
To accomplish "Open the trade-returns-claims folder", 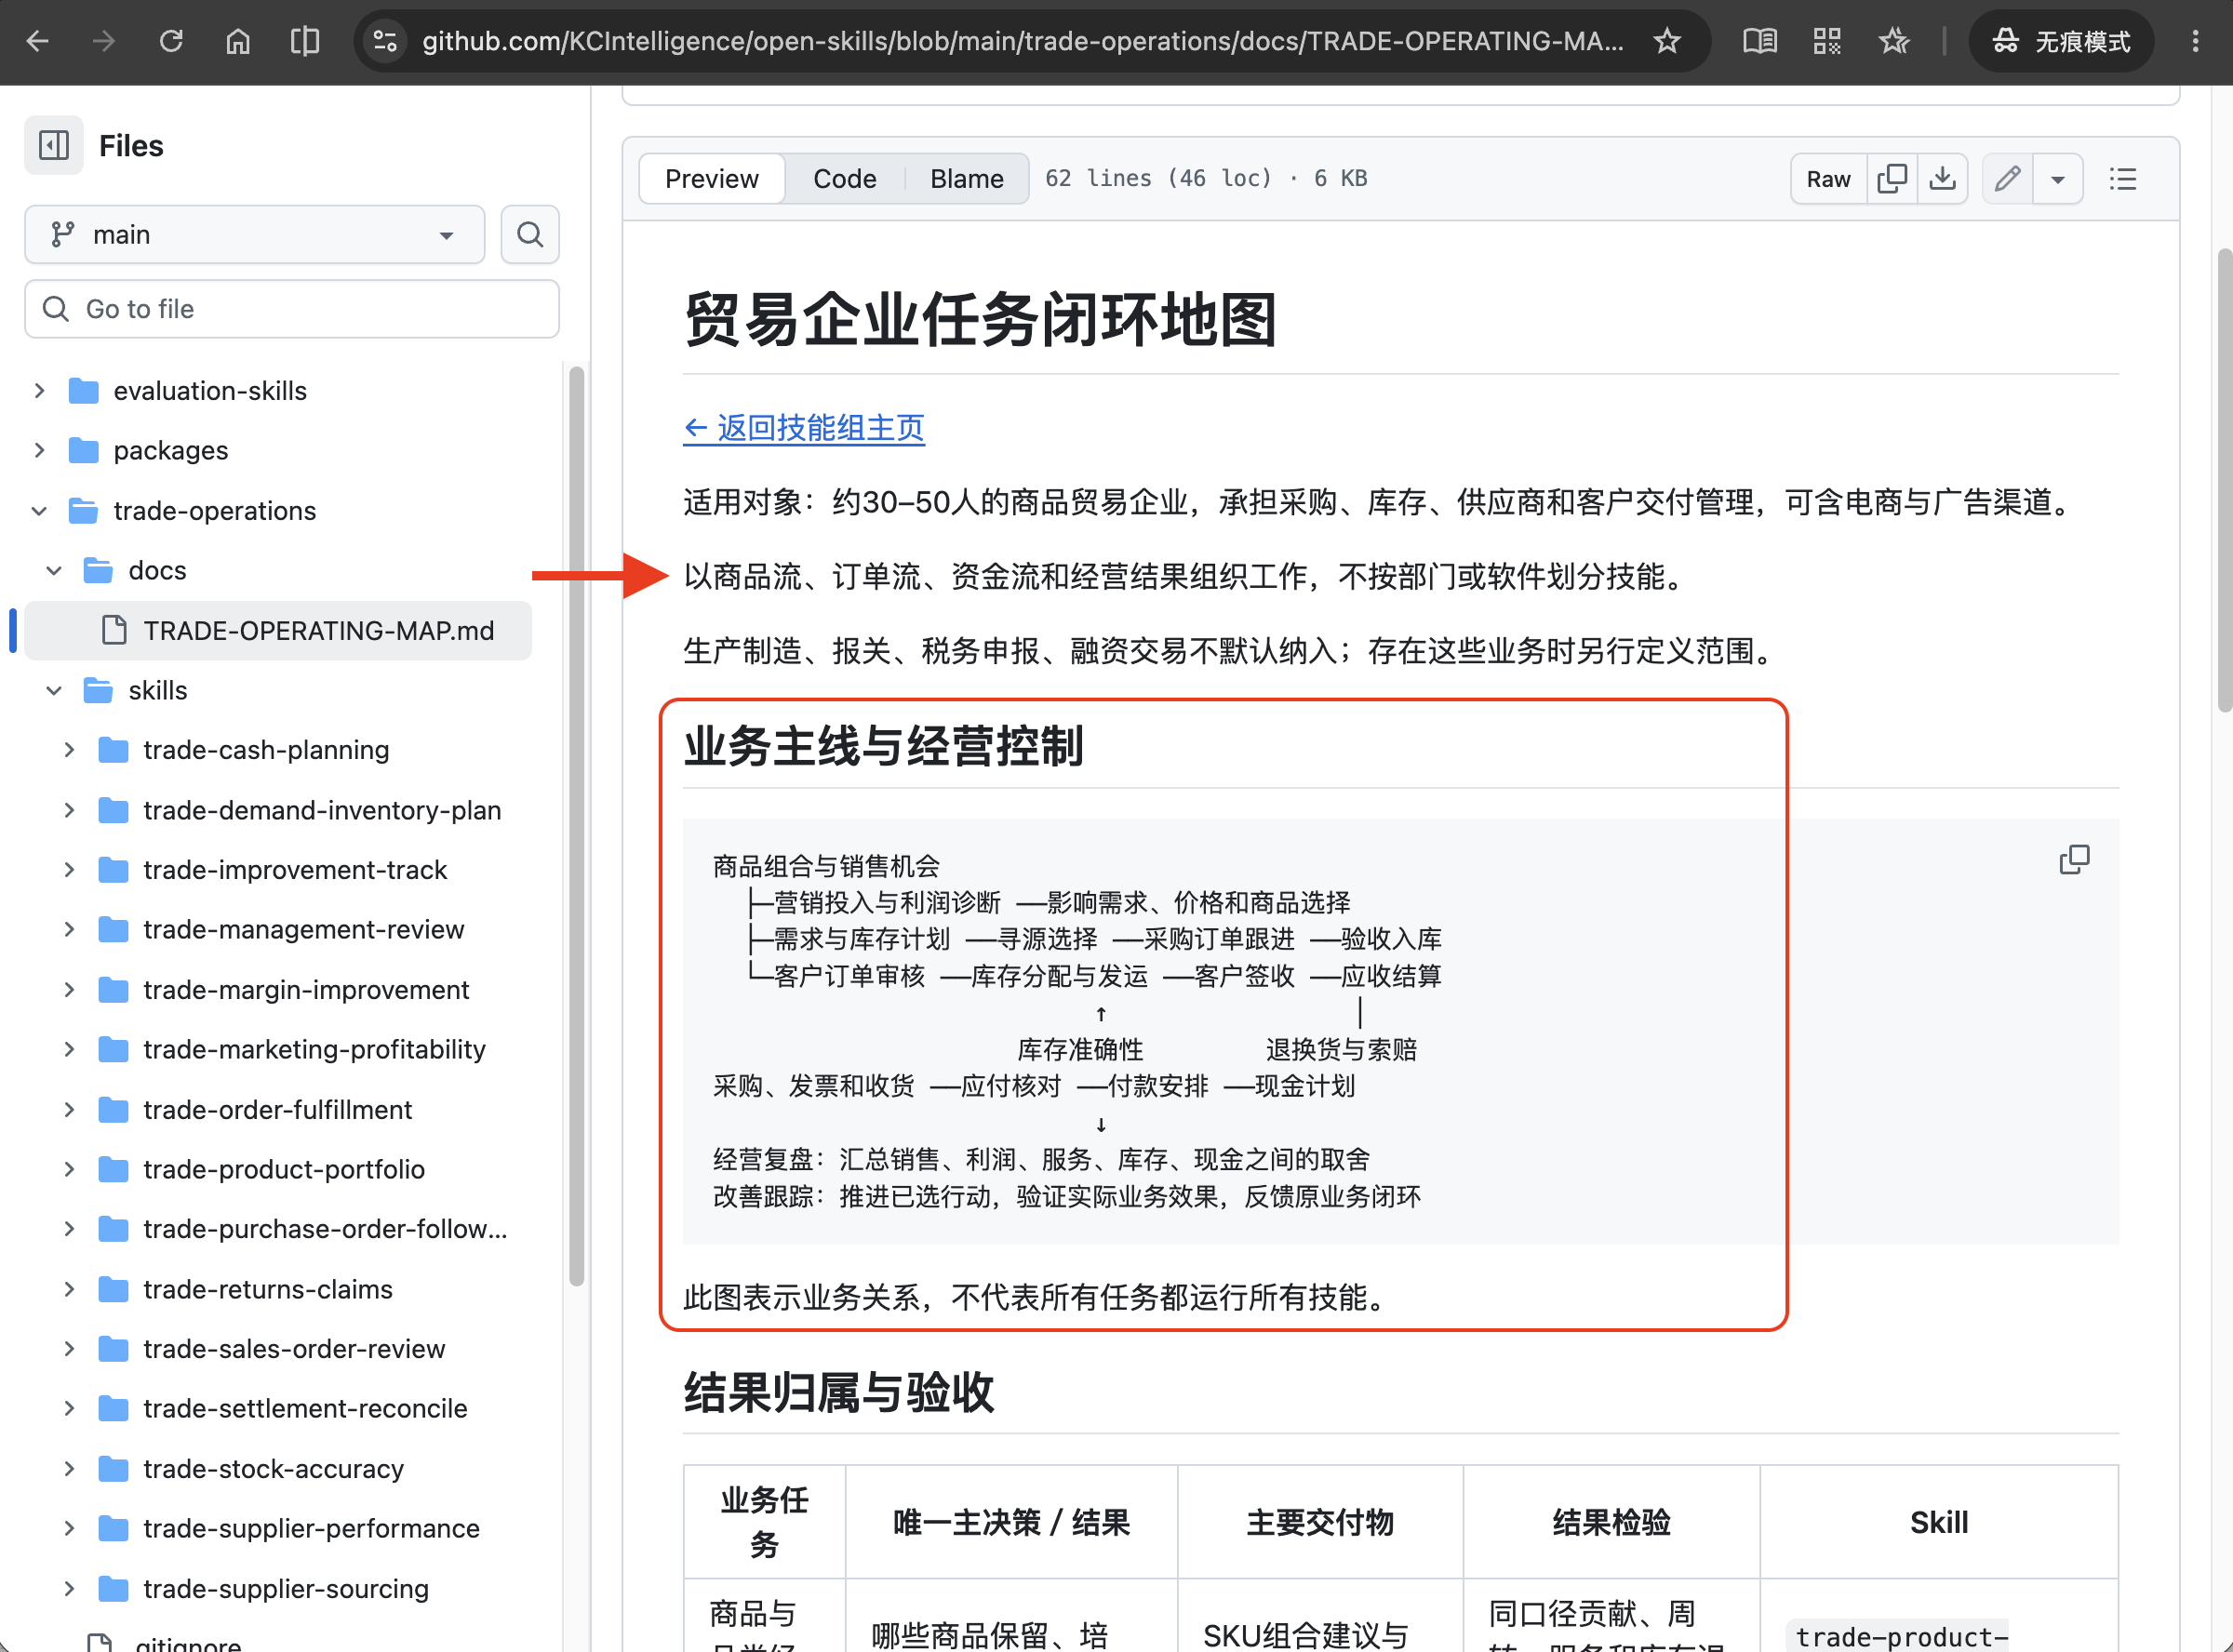I will tap(268, 1290).
